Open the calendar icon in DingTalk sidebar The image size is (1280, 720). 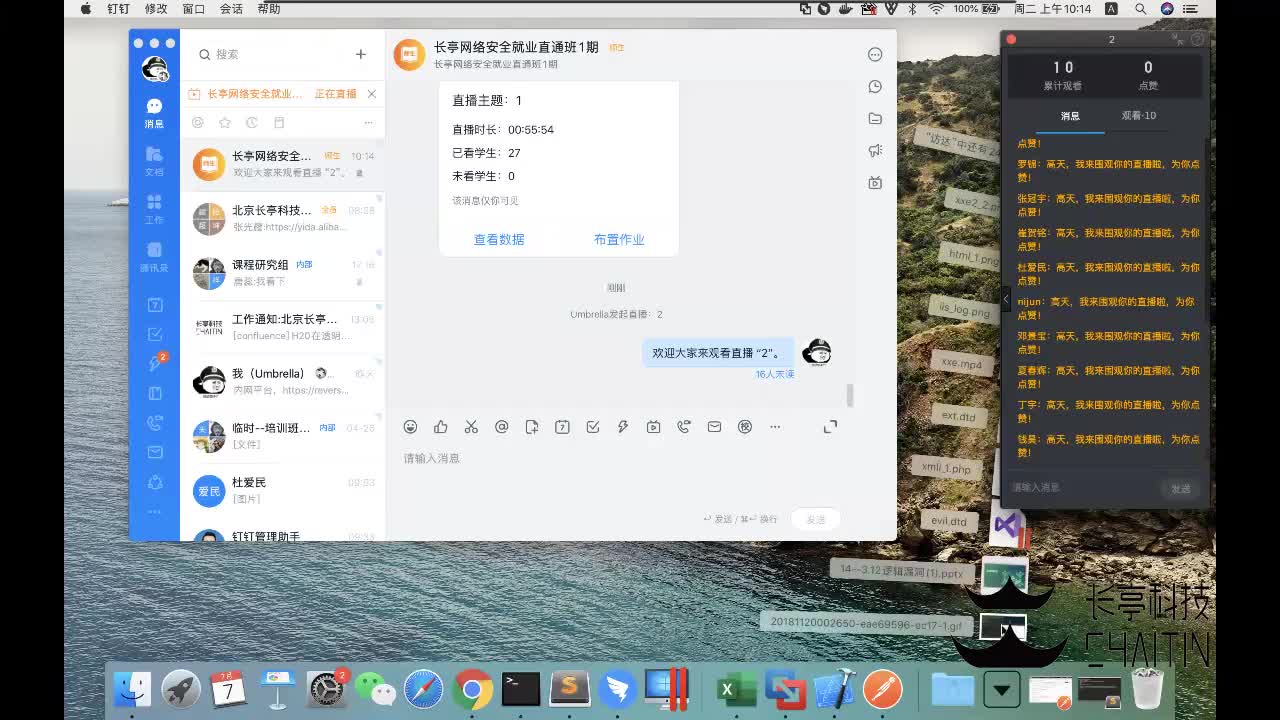coord(155,305)
